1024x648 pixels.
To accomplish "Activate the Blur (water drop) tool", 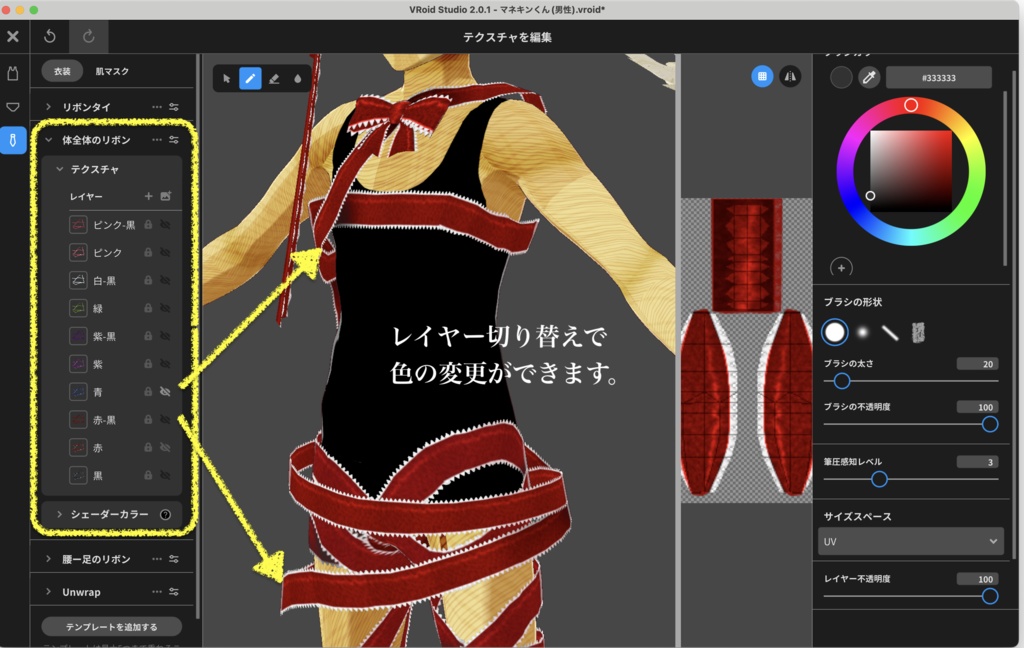I will [297, 79].
